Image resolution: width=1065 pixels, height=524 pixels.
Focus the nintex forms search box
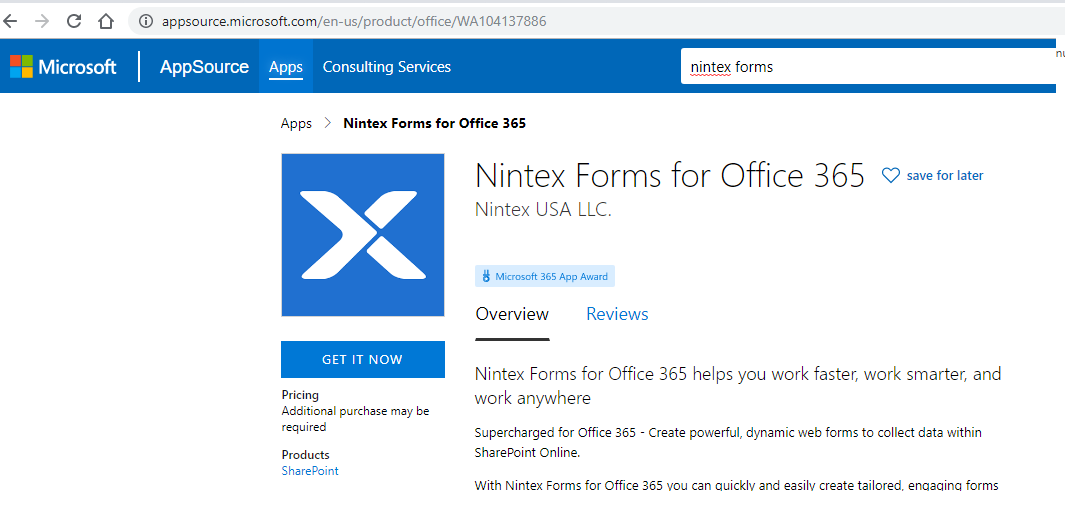click(x=860, y=67)
